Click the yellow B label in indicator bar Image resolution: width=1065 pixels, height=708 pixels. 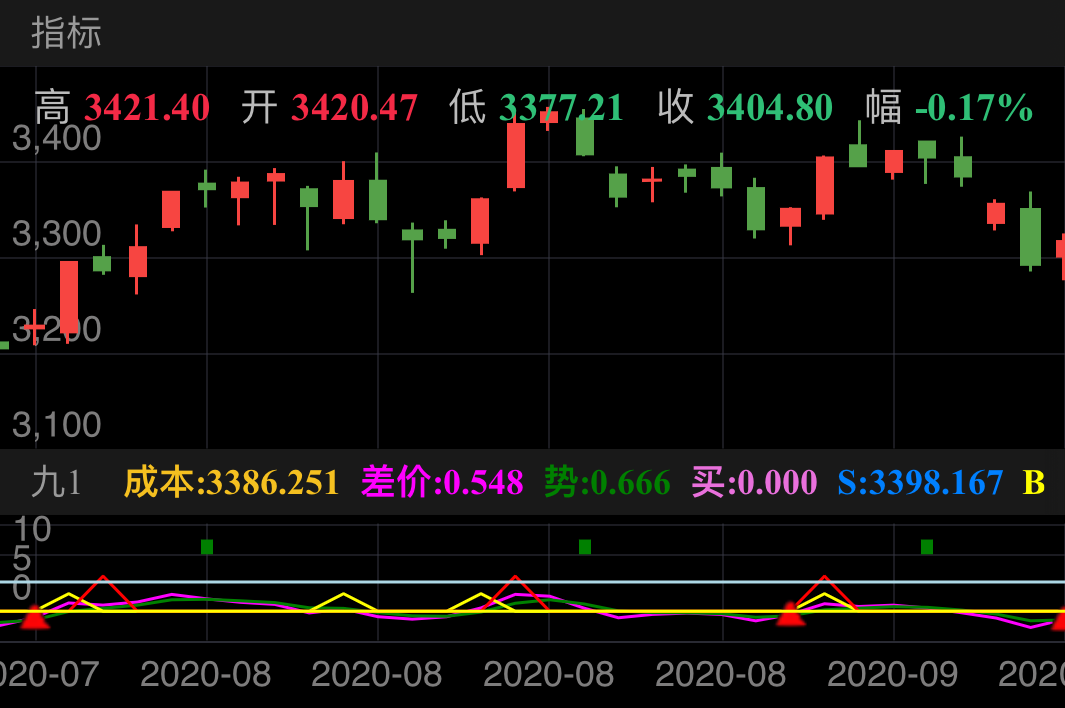coord(1033,483)
